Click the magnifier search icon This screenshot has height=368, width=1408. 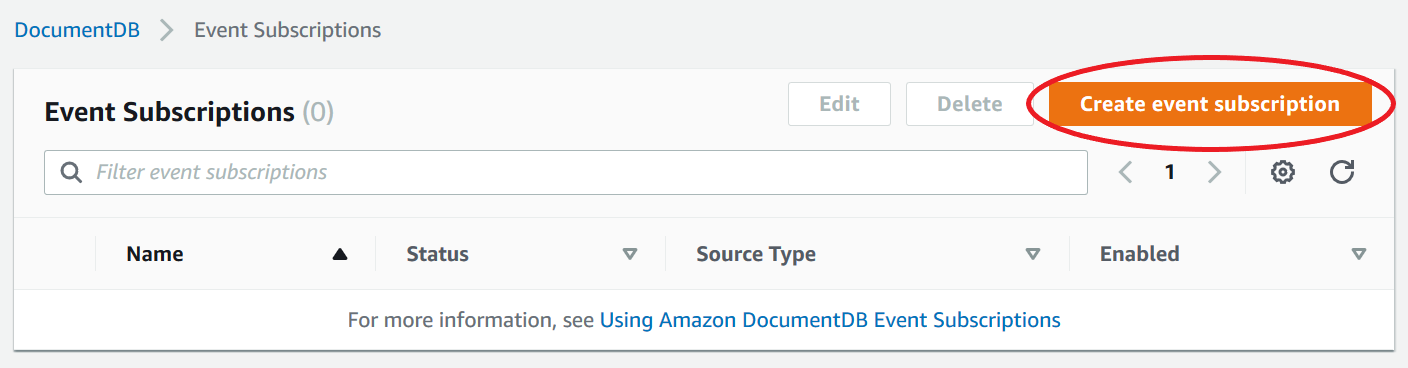coord(71,173)
